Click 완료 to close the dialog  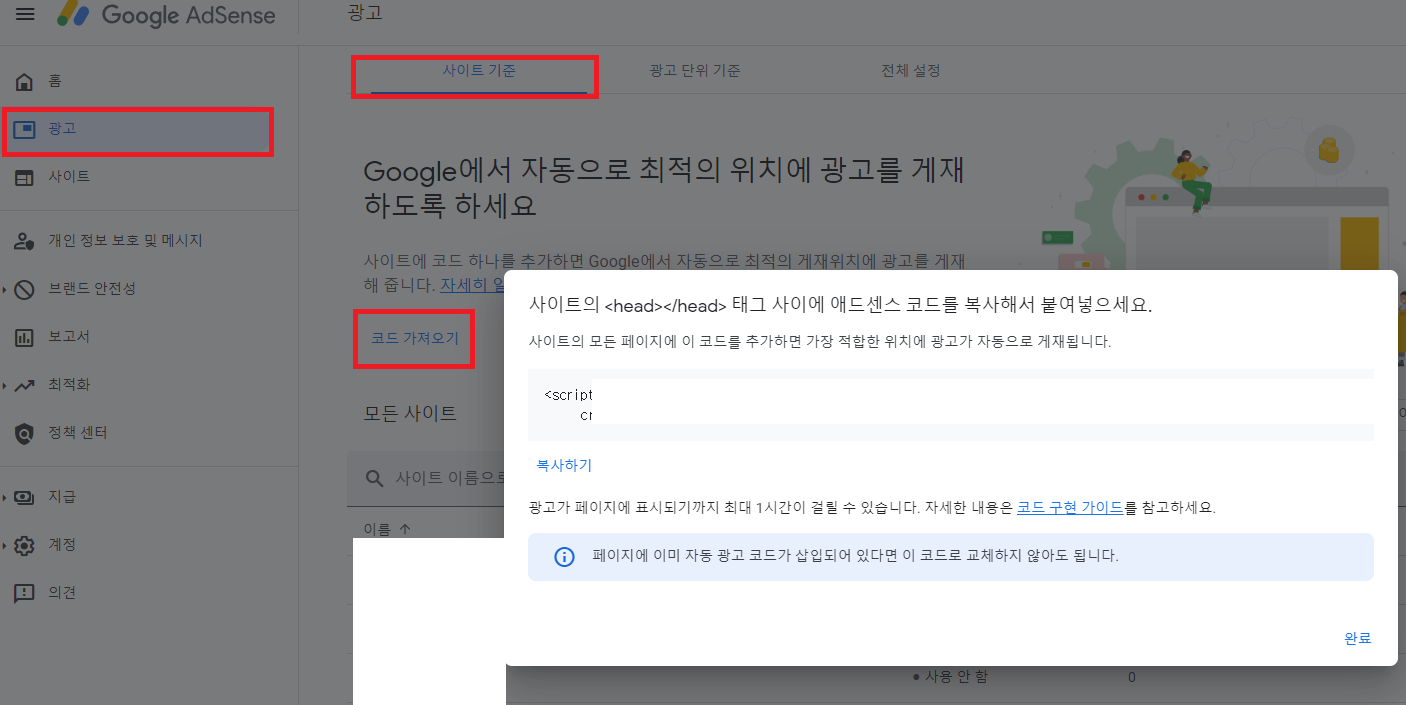[x=1357, y=638]
